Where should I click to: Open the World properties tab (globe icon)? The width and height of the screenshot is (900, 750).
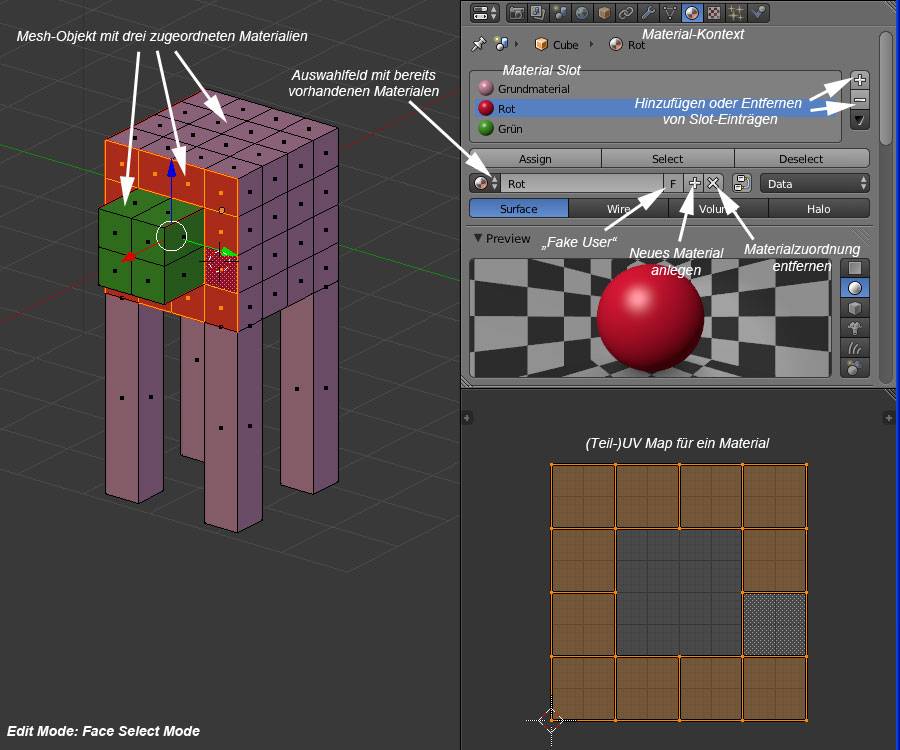click(582, 13)
